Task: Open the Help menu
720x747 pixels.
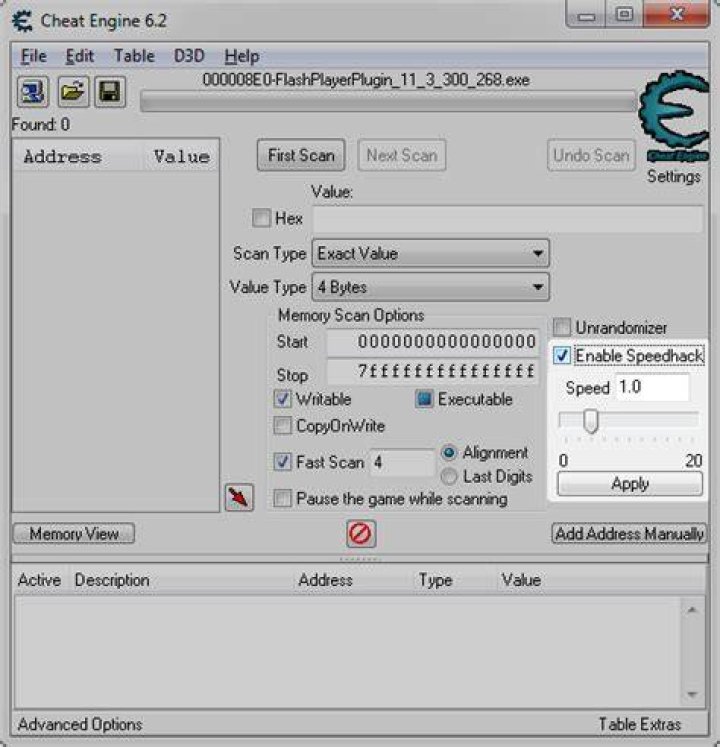Action: click(242, 56)
